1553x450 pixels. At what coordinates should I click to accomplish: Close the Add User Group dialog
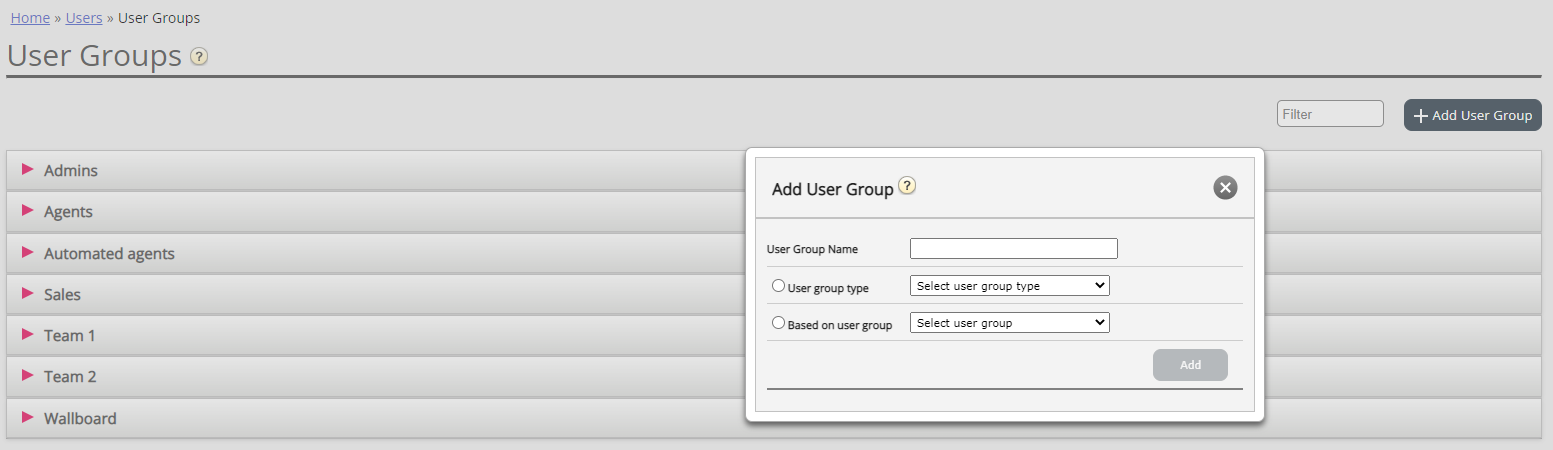1225,188
